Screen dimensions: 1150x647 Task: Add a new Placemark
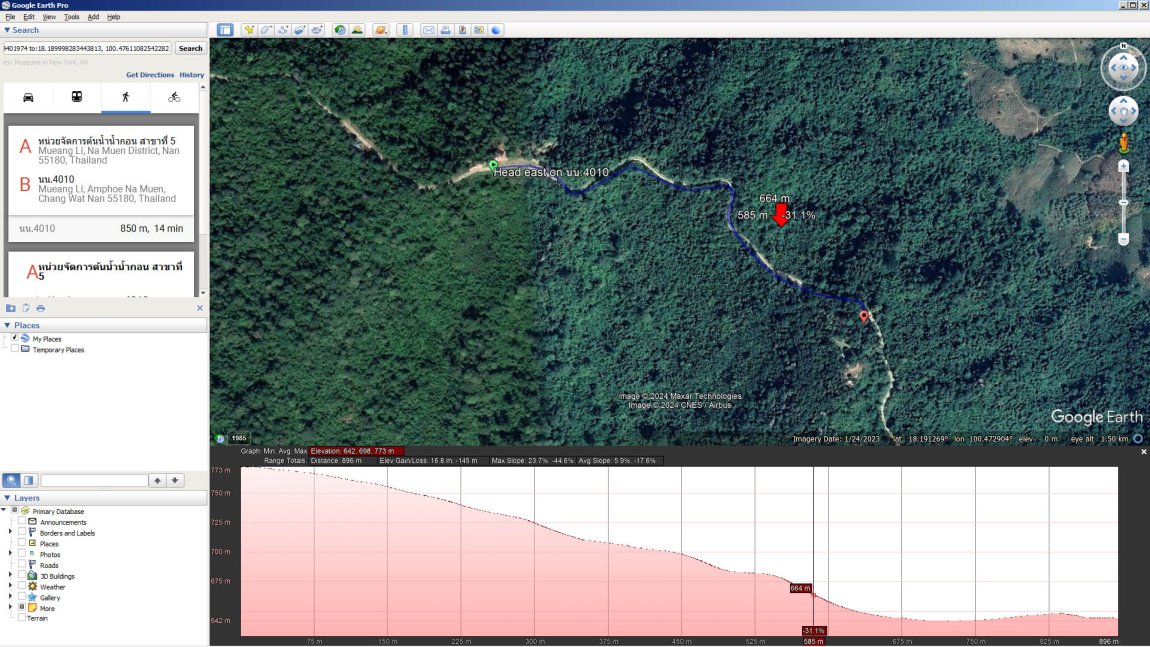coord(250,30)
